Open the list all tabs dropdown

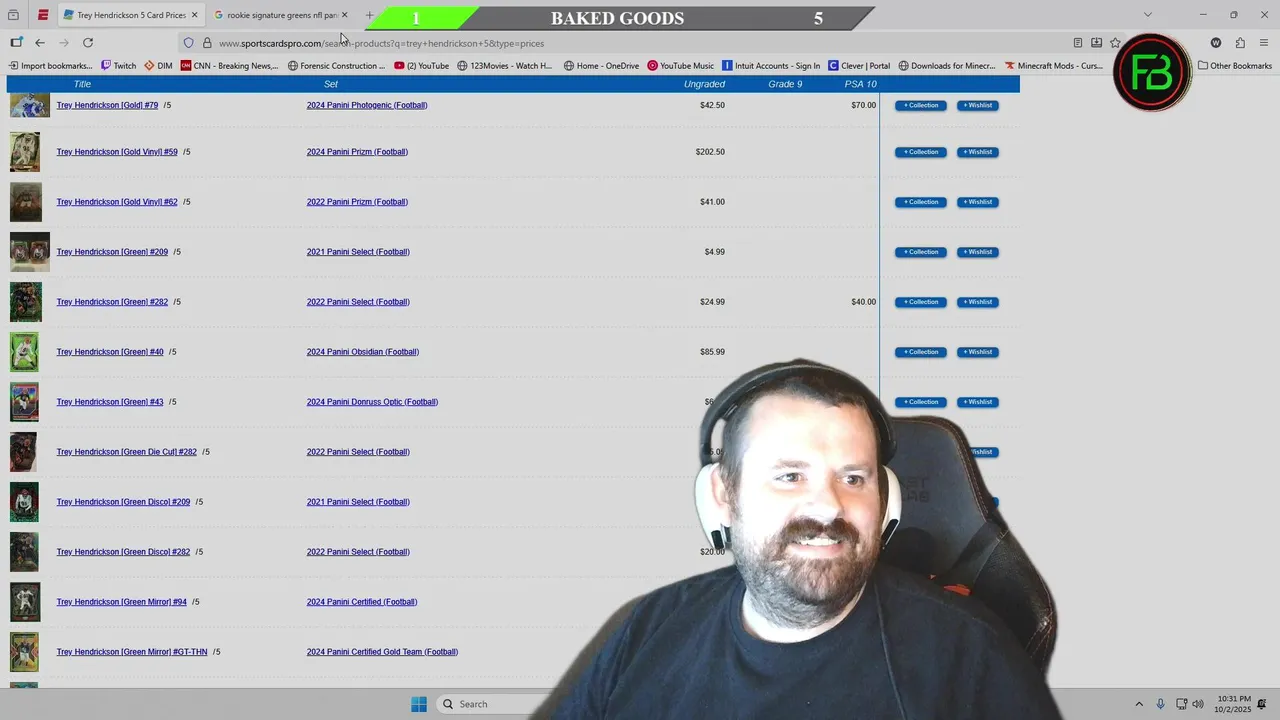tap(1147, 15)
